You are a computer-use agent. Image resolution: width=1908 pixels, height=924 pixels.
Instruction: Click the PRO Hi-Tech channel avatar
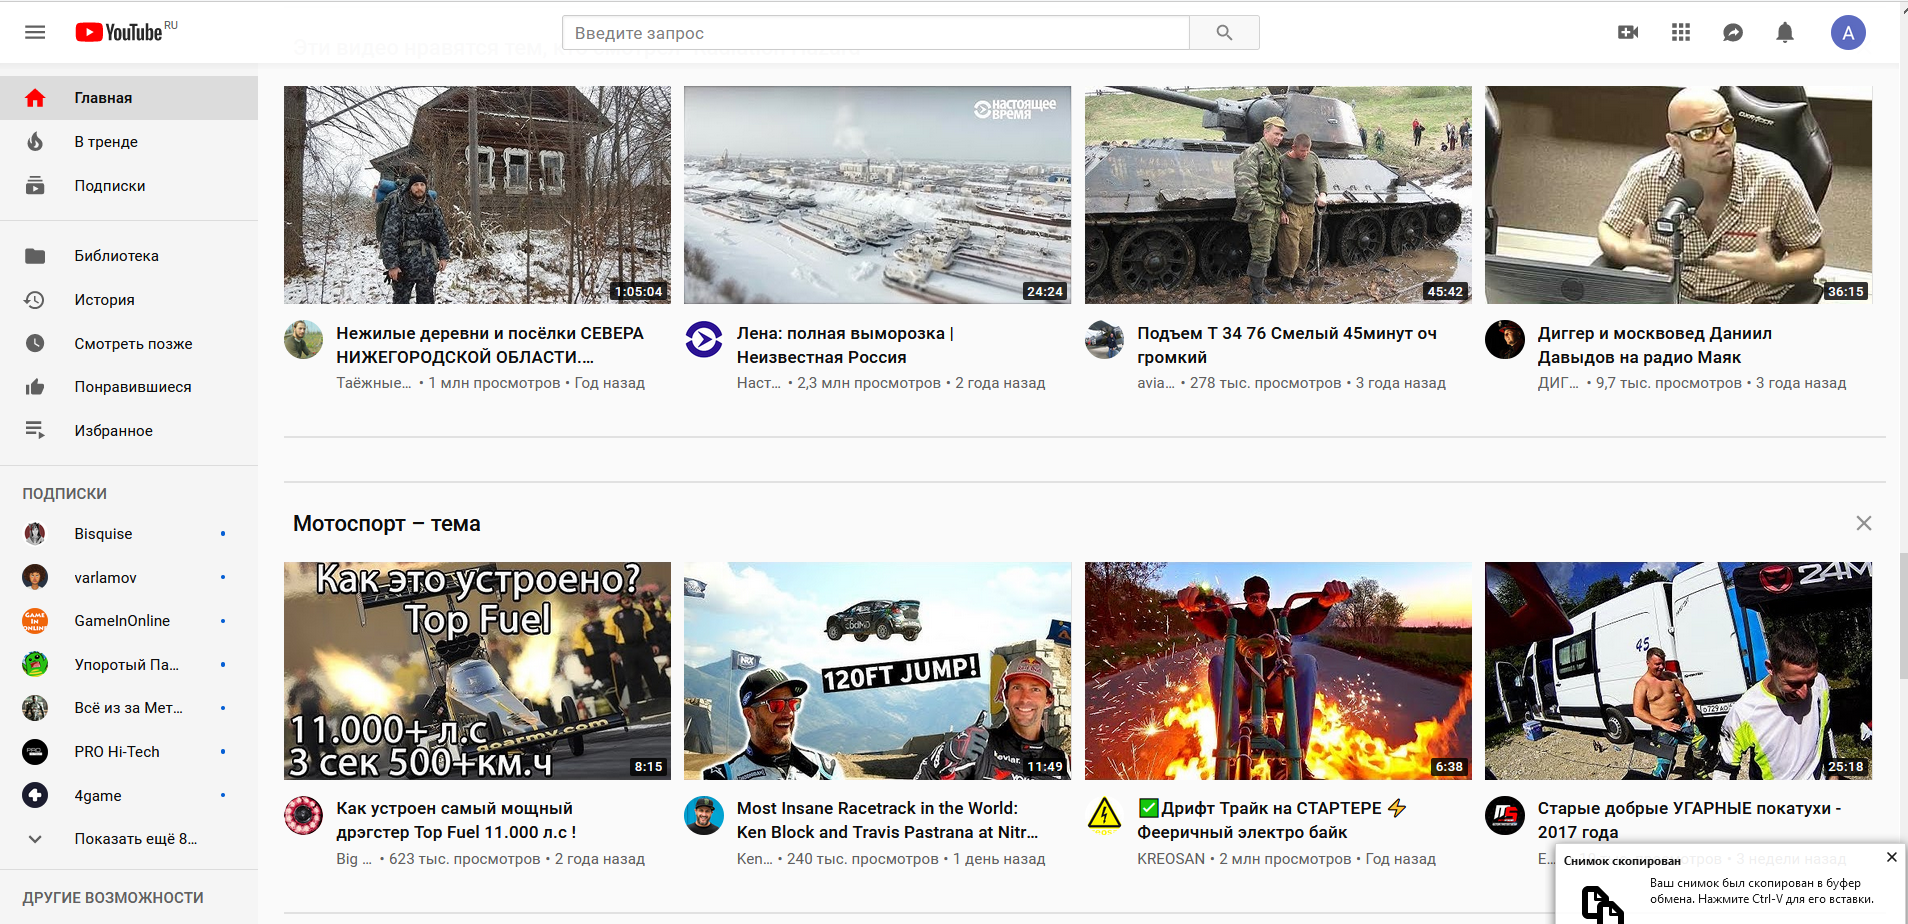point(35,752)
